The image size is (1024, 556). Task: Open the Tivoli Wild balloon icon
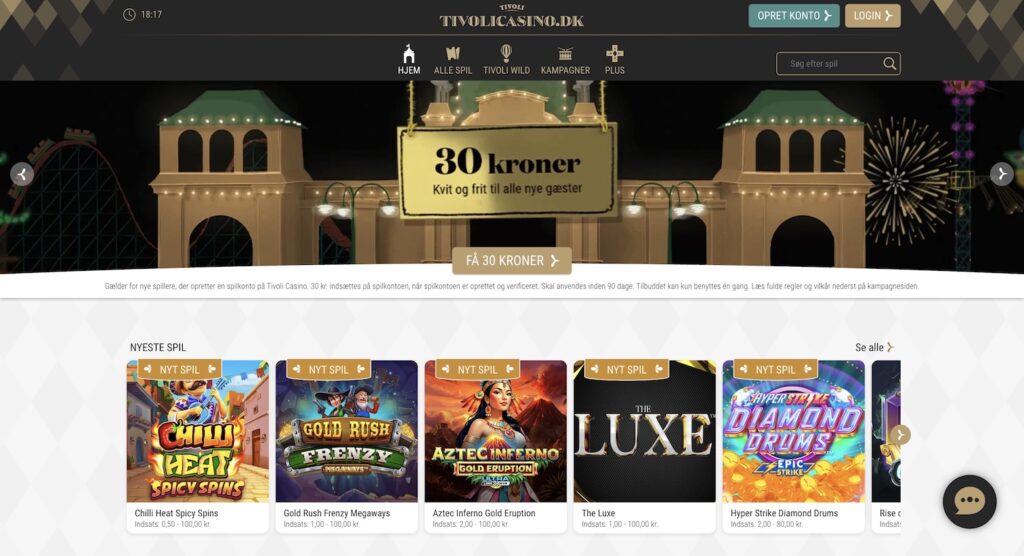(x=506, y=53)
